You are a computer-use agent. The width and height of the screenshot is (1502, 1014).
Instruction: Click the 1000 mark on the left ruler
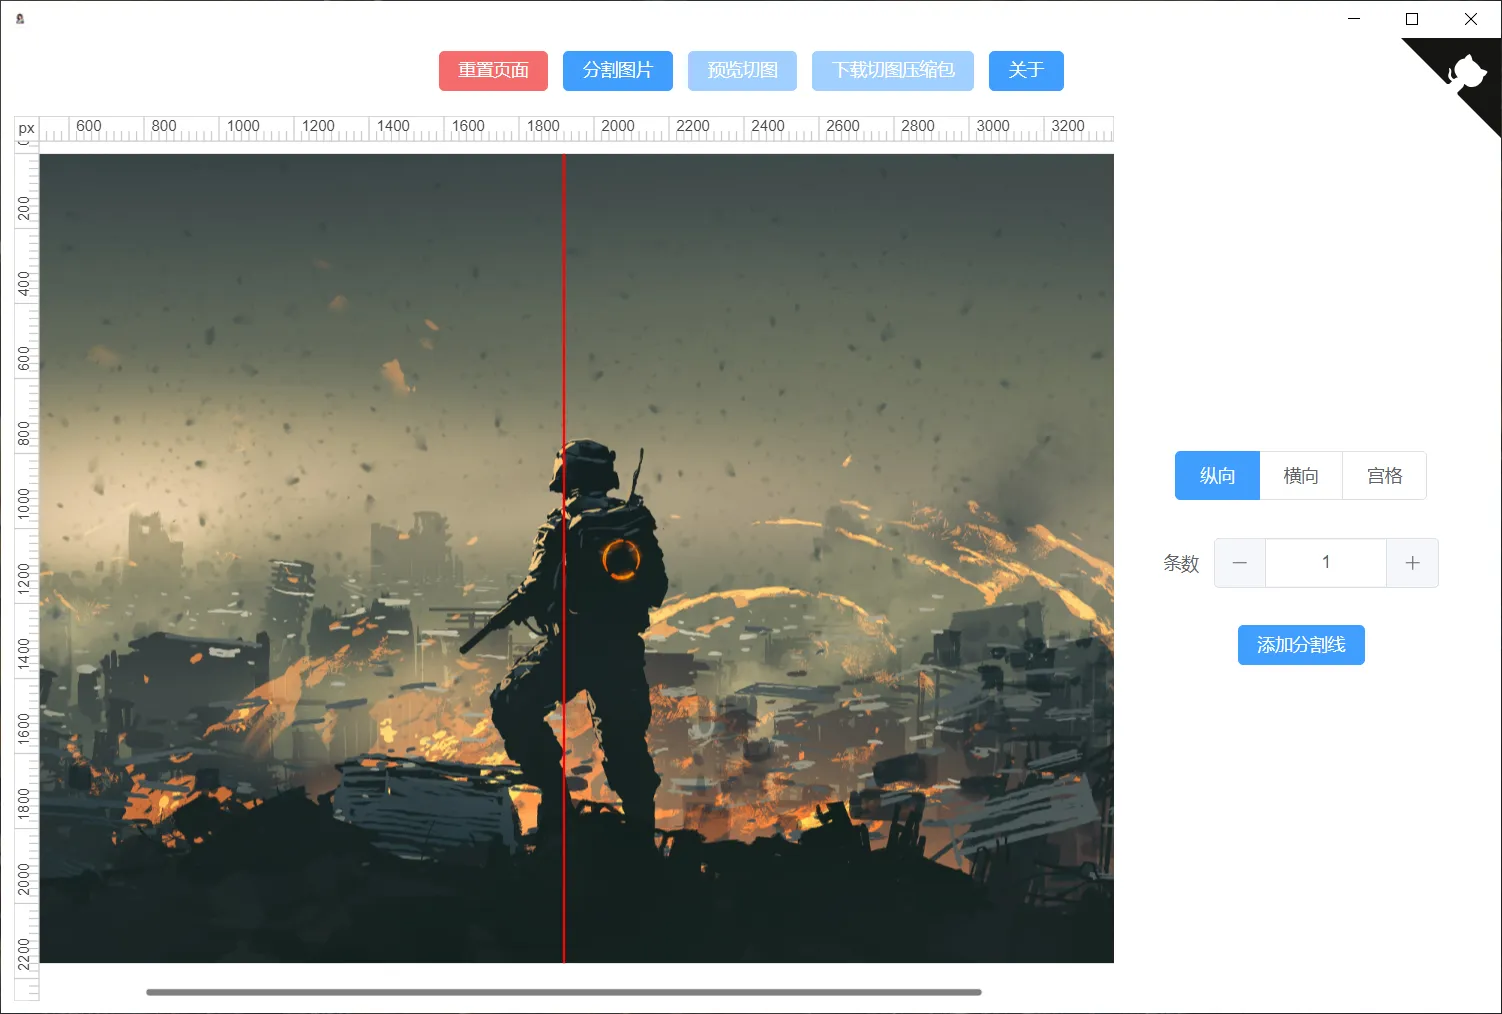pos(24,504)
